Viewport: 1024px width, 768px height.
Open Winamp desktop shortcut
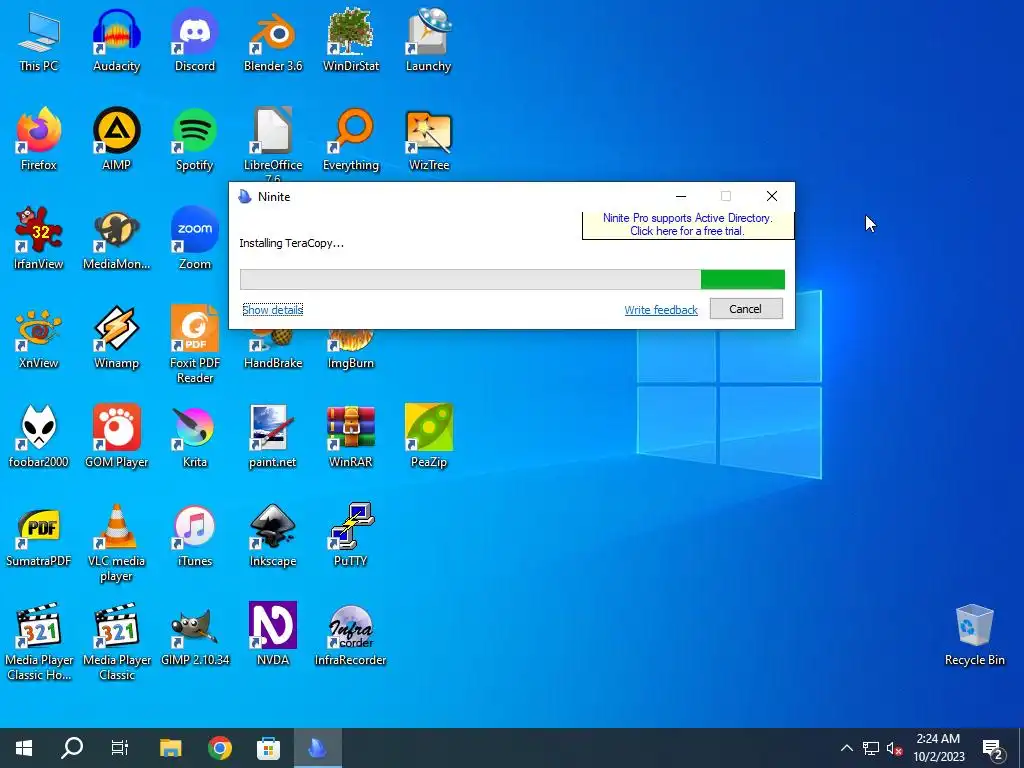tap(116, 338)
